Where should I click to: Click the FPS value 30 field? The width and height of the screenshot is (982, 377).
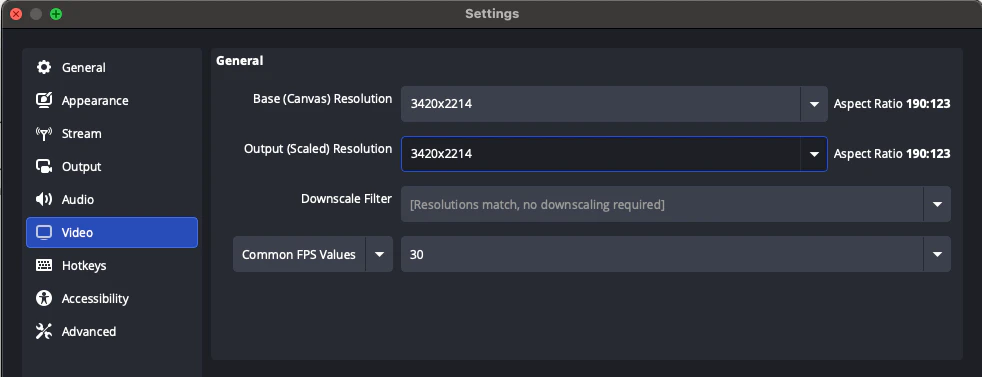point(662,254)
